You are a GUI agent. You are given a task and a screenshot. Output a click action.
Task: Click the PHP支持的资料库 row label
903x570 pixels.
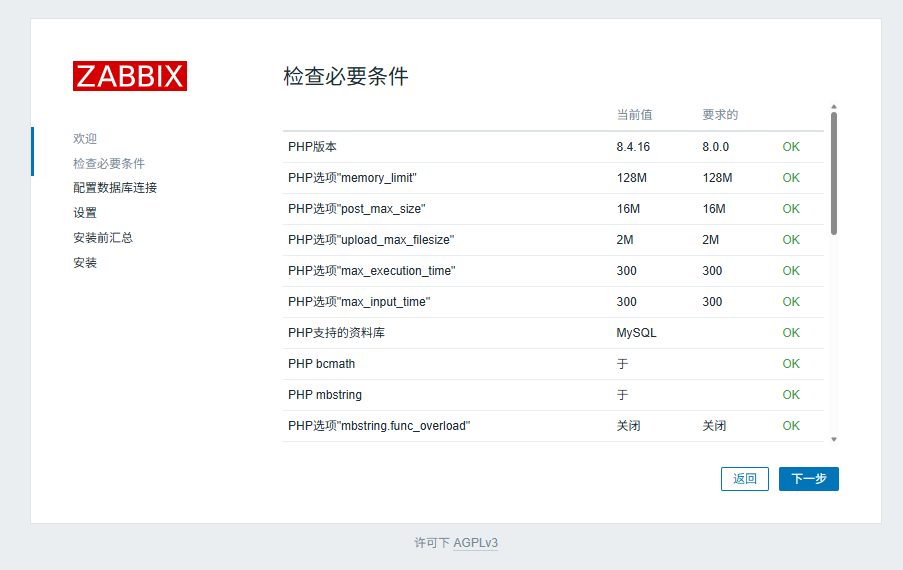336,333
